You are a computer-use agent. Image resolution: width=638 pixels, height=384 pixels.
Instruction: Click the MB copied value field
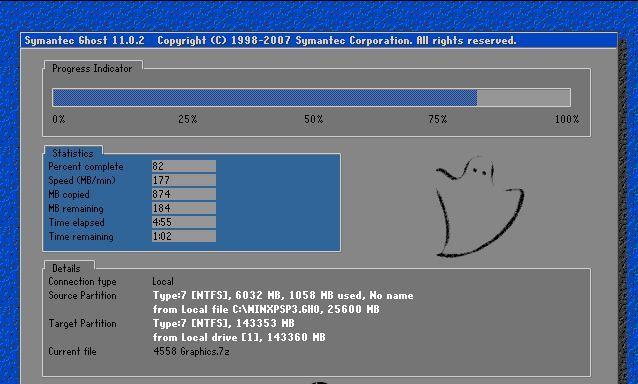point(184,194)
